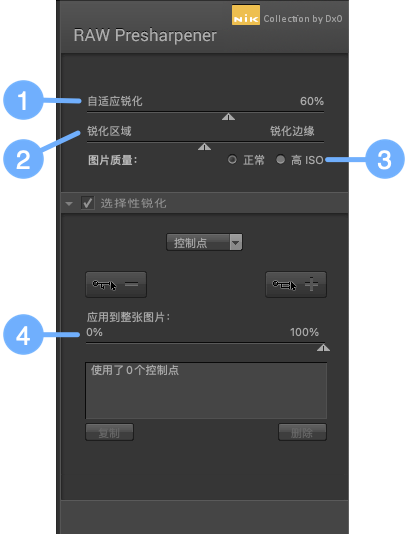410x534 pixels.
Task: Open the 控制点 dropdown menu
Action: (204, 242)
